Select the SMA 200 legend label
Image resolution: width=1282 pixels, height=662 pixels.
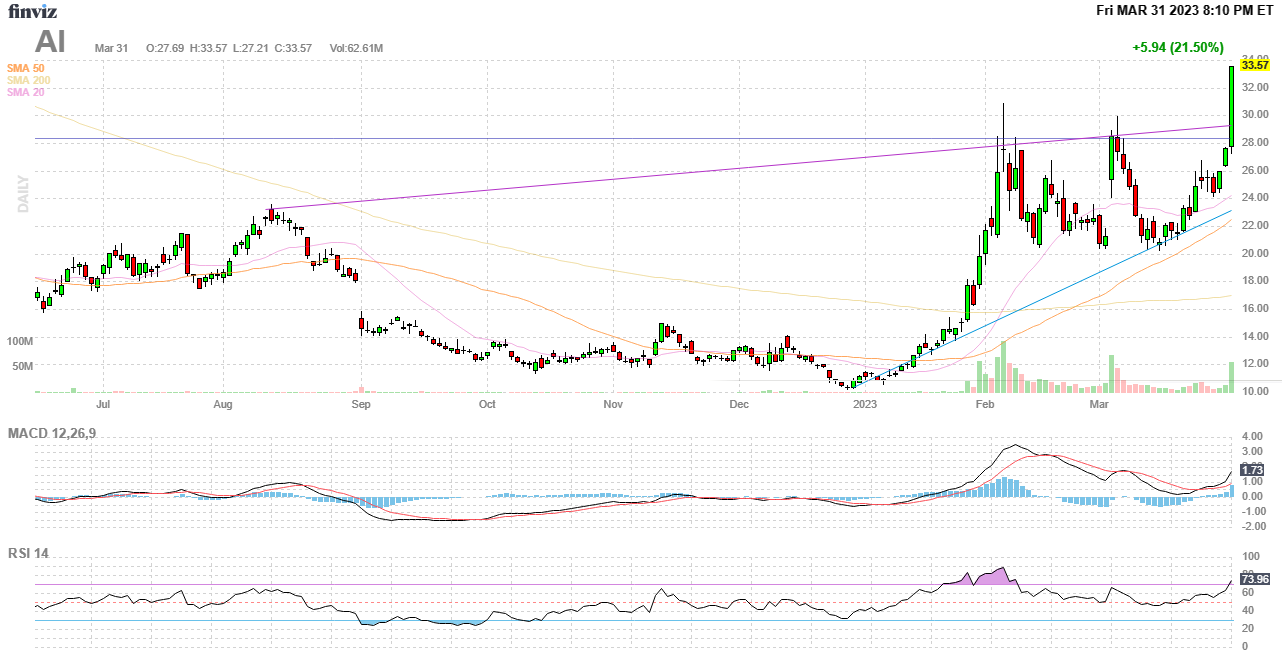28,80
